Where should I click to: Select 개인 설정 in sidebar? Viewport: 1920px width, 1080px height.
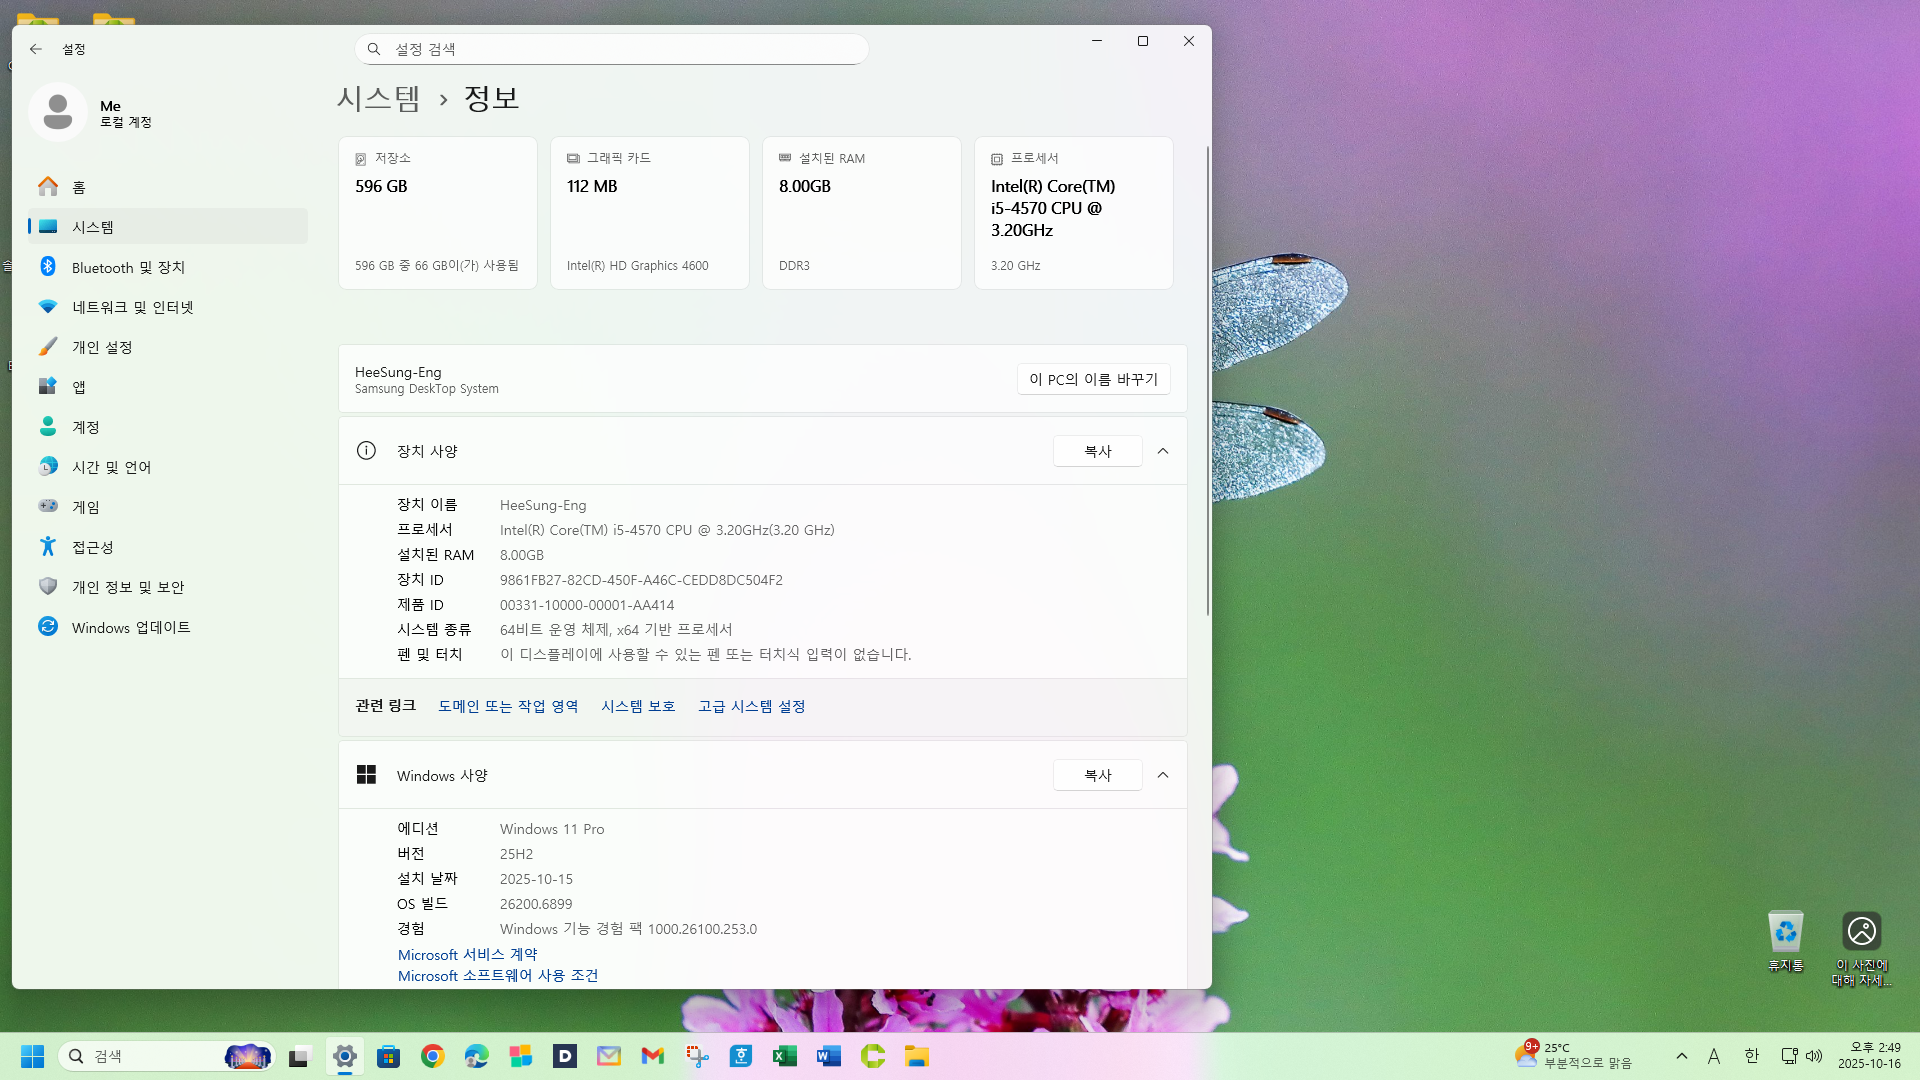(x=102, y=347)
